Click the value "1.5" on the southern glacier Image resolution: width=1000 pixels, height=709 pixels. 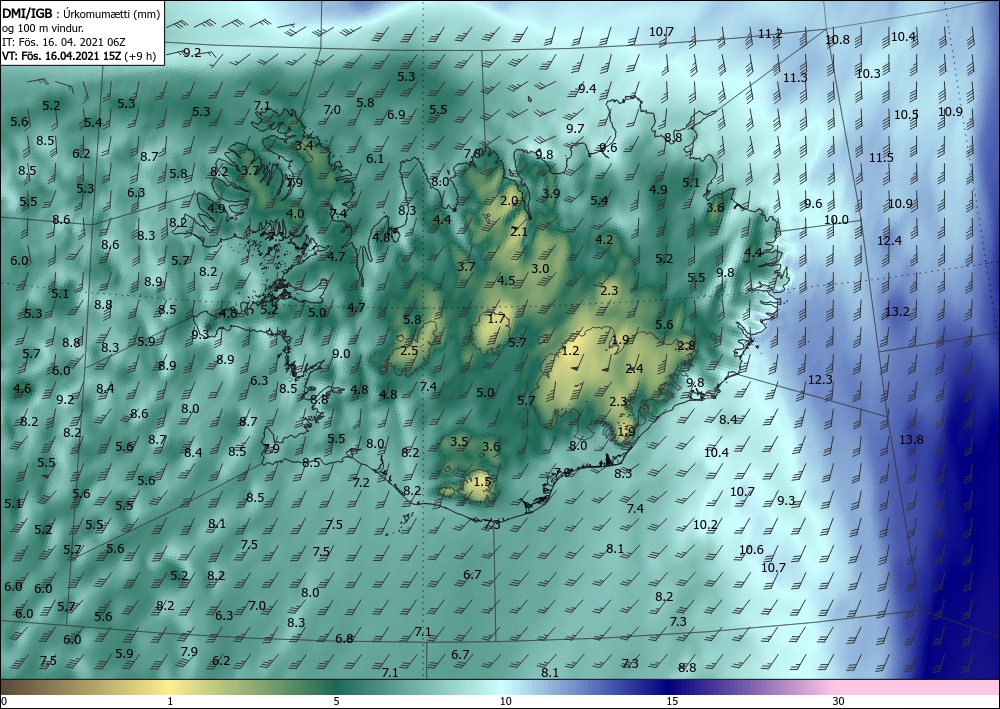click(483, 481)
